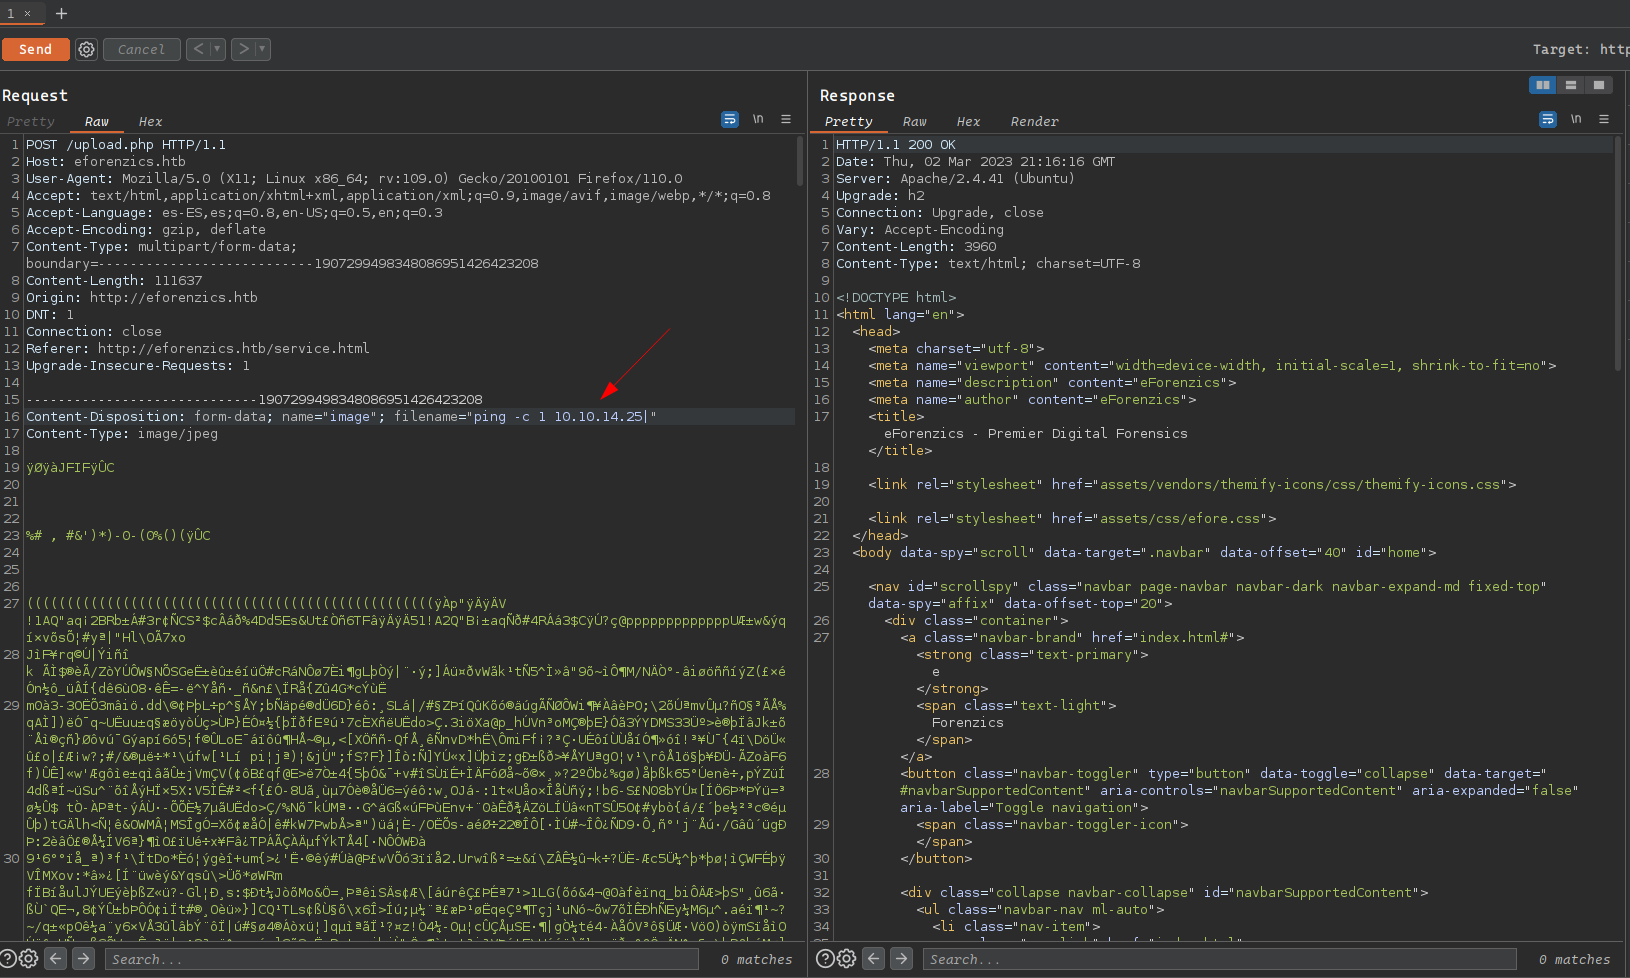
Task: Click the "HTTP/1.1 200 OK" response status line
Action: coord(896,144)
